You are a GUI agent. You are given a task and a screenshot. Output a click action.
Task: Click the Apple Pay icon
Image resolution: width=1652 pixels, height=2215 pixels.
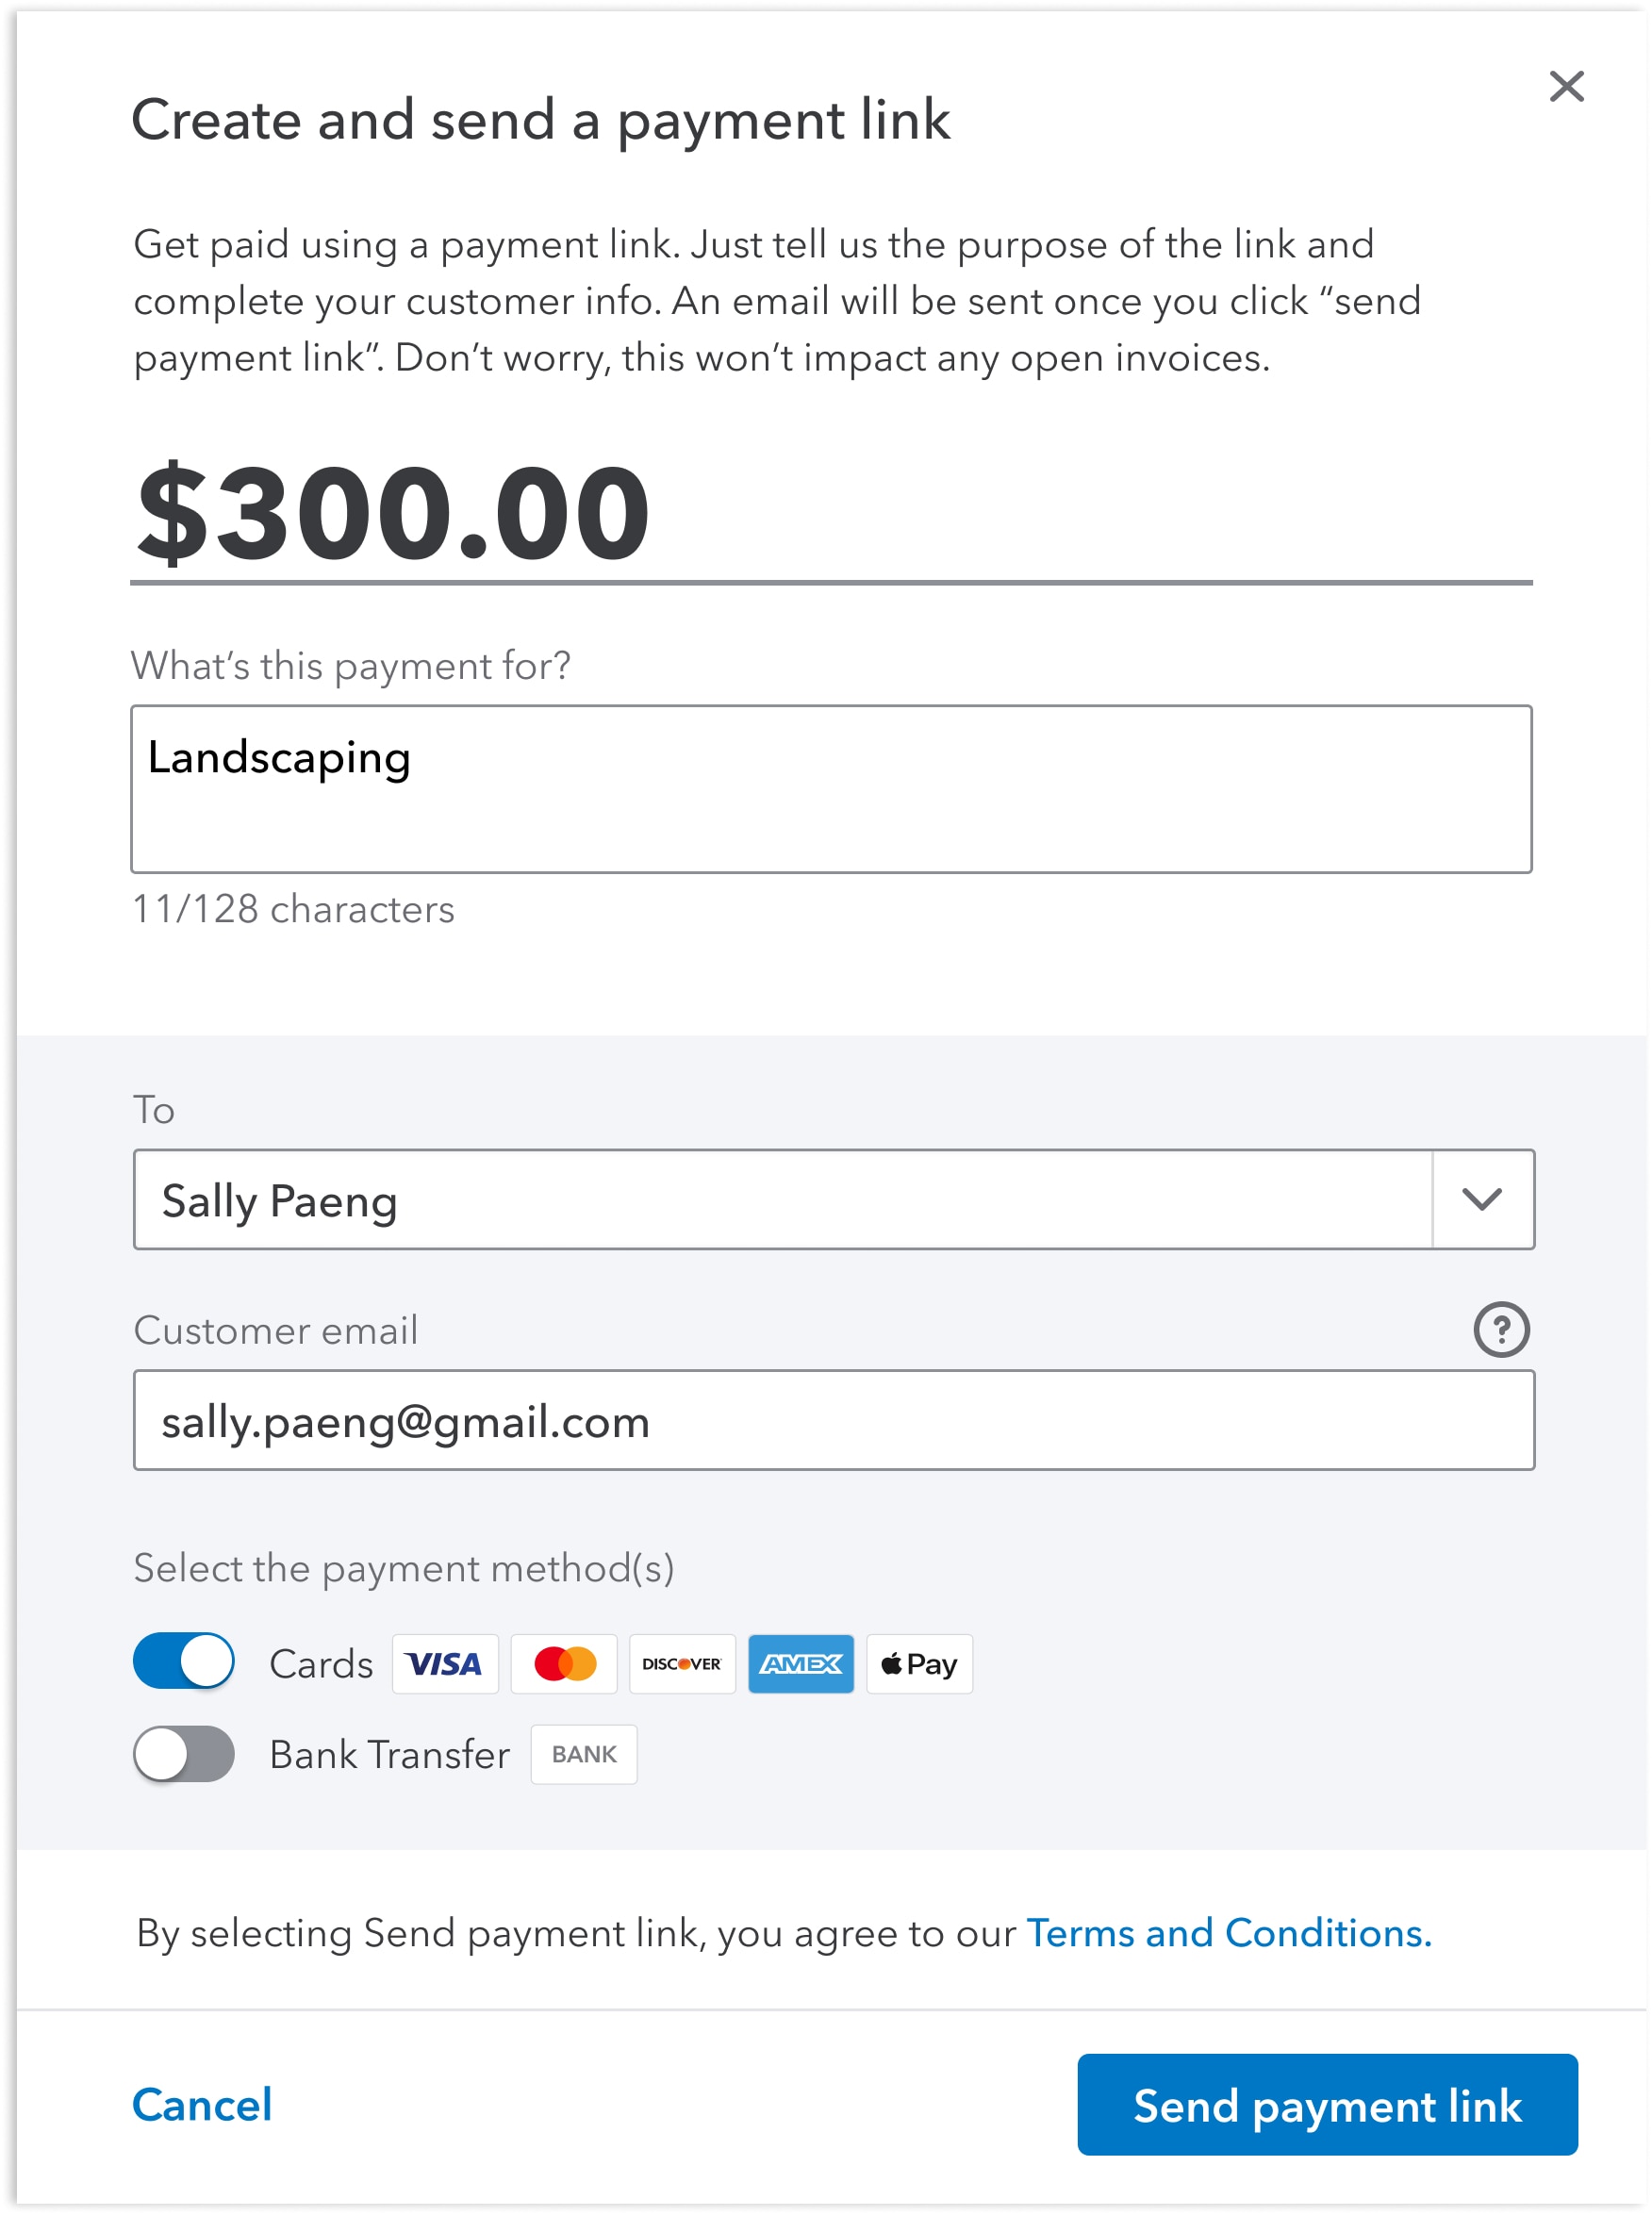click(x=919, y=1664)
